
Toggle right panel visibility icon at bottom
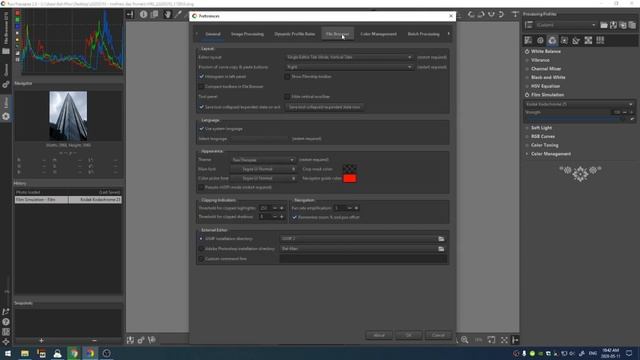pos(515,340)
